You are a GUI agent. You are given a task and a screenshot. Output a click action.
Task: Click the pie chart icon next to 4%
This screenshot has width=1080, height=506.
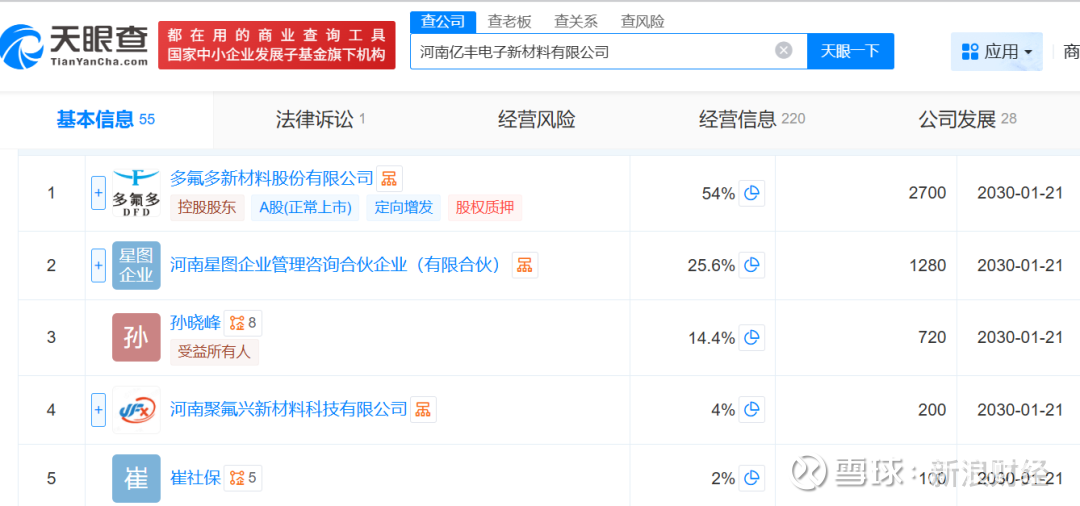[x=752, y=409]
